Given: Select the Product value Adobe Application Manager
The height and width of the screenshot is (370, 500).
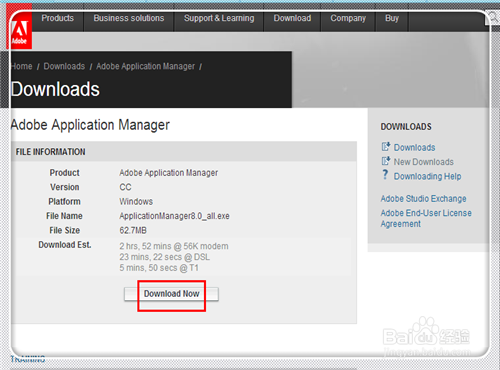Looking at the screenshot, I should click(x=169, y=173).
